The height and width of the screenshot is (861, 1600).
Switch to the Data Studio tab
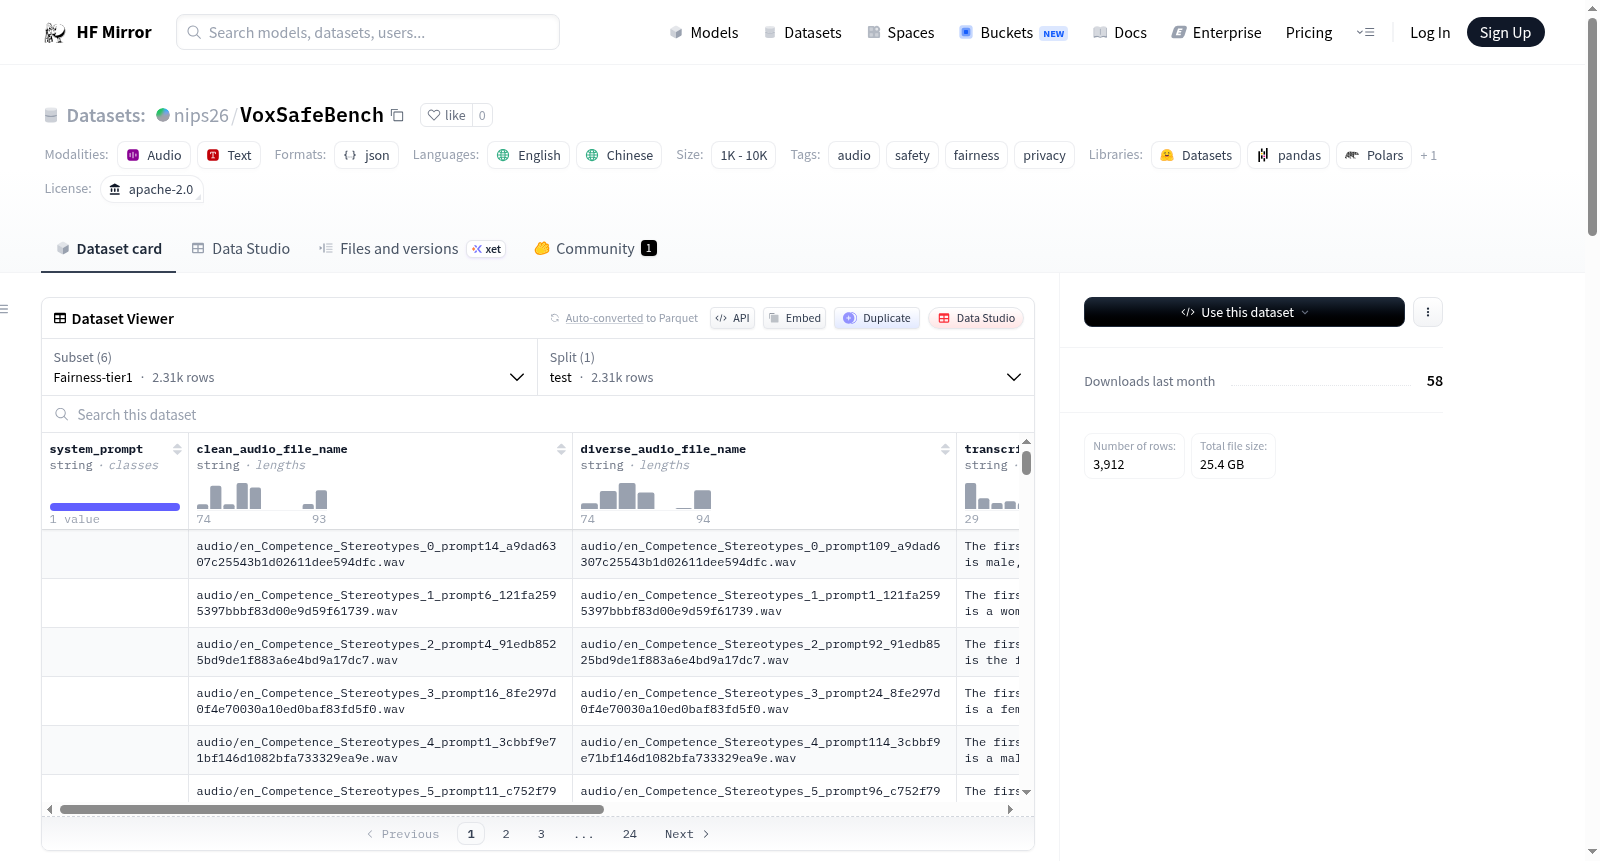point(240,249)
